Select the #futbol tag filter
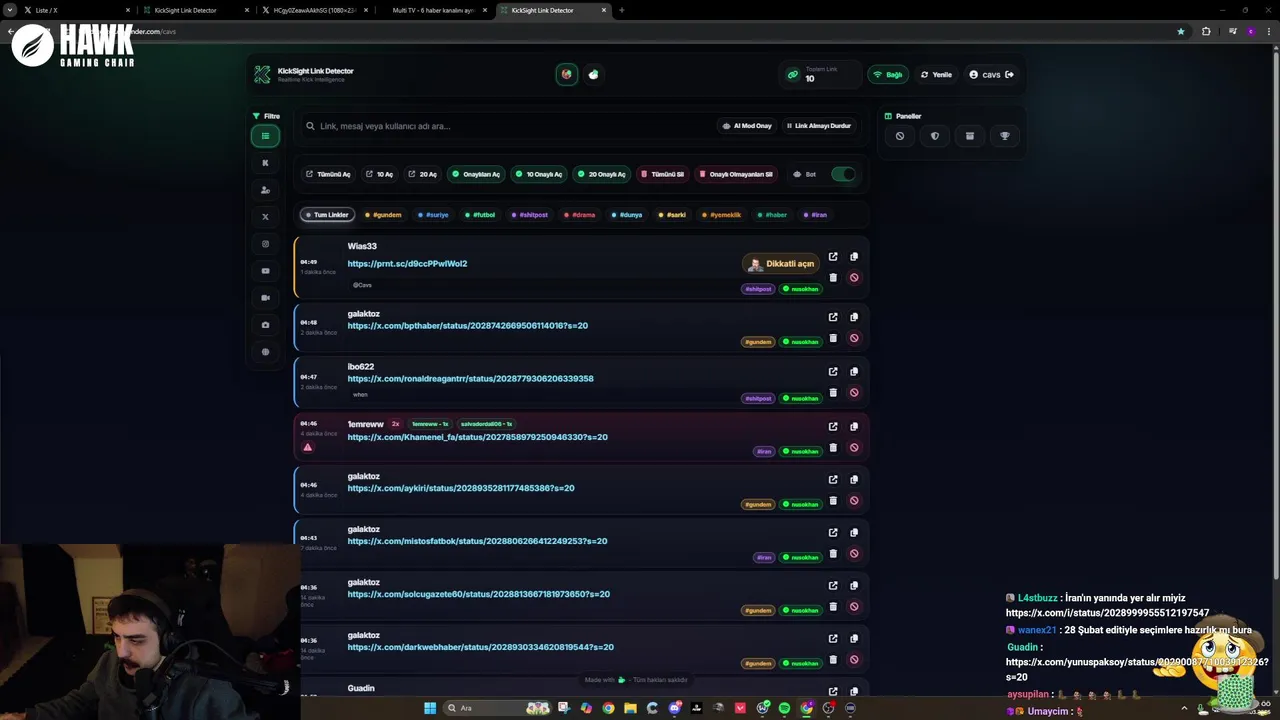Image resolution: width=1280 pixels, height=720 pixels. tap(480, 215)
